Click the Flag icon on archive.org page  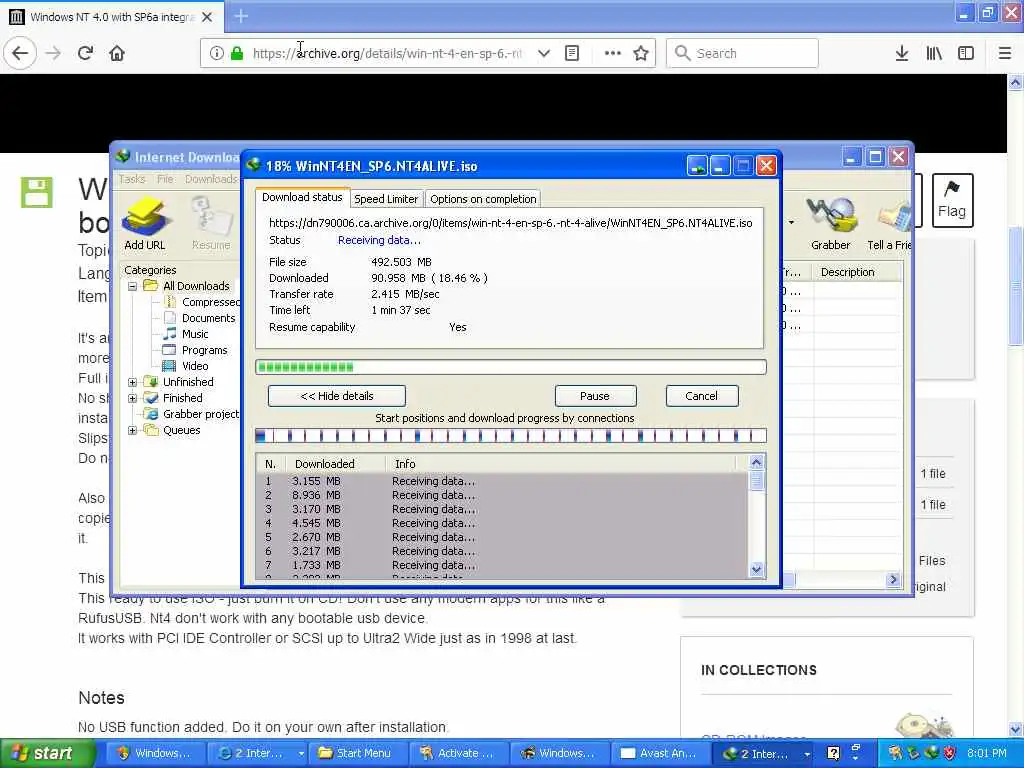[x=952, y=200]
